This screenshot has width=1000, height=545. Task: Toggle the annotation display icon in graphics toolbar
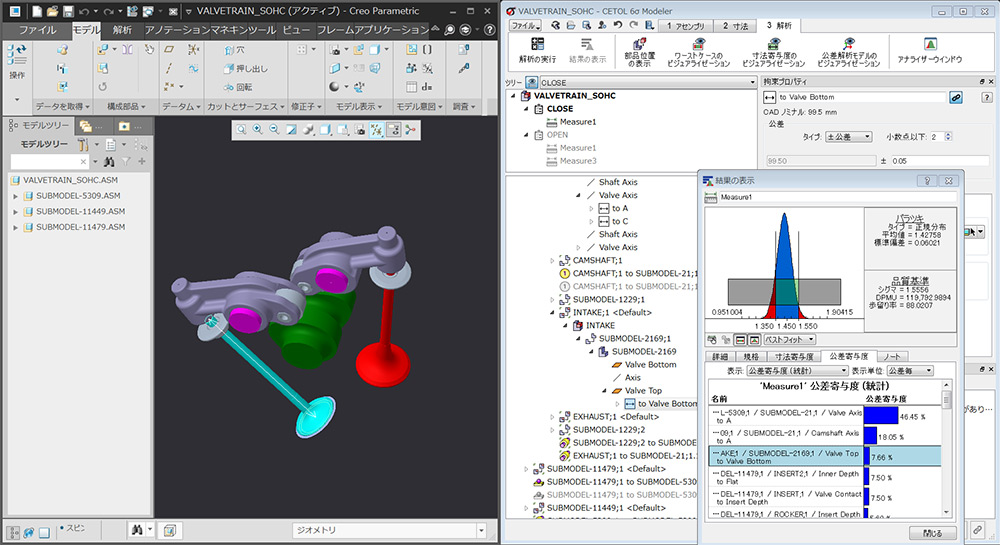[x=393, y=129]
